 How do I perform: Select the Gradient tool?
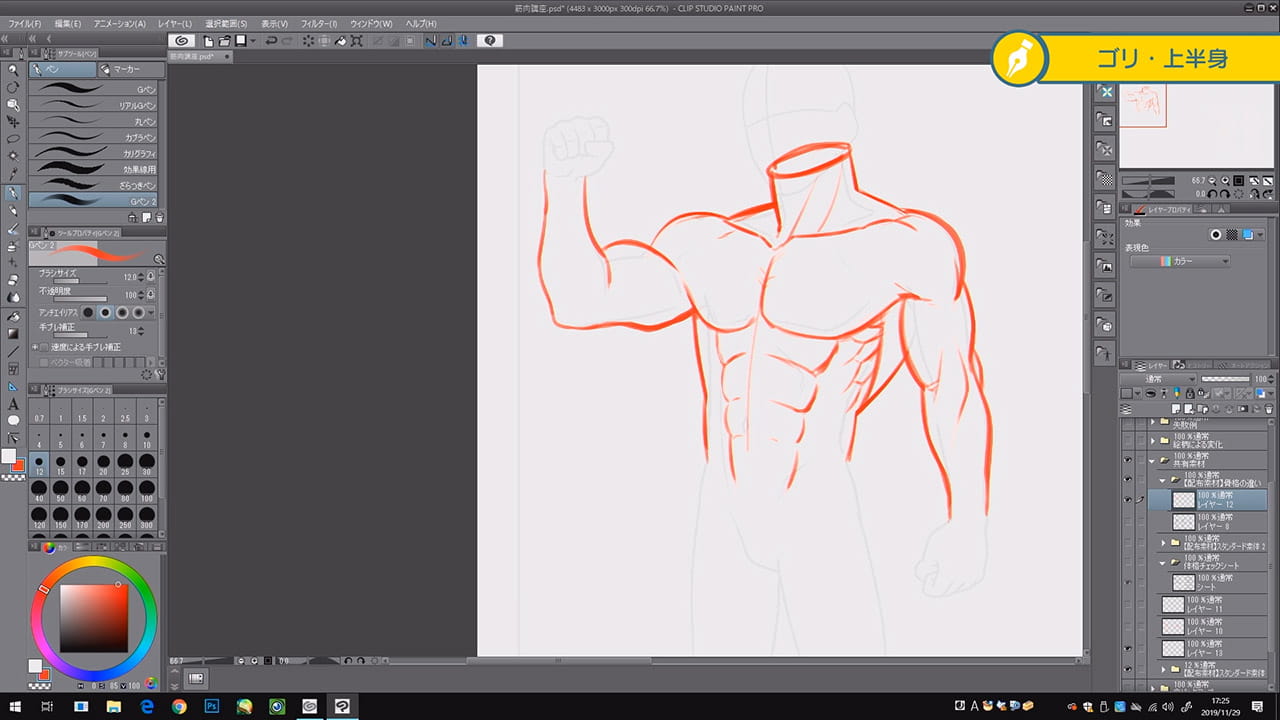click(x=13, y=333)
